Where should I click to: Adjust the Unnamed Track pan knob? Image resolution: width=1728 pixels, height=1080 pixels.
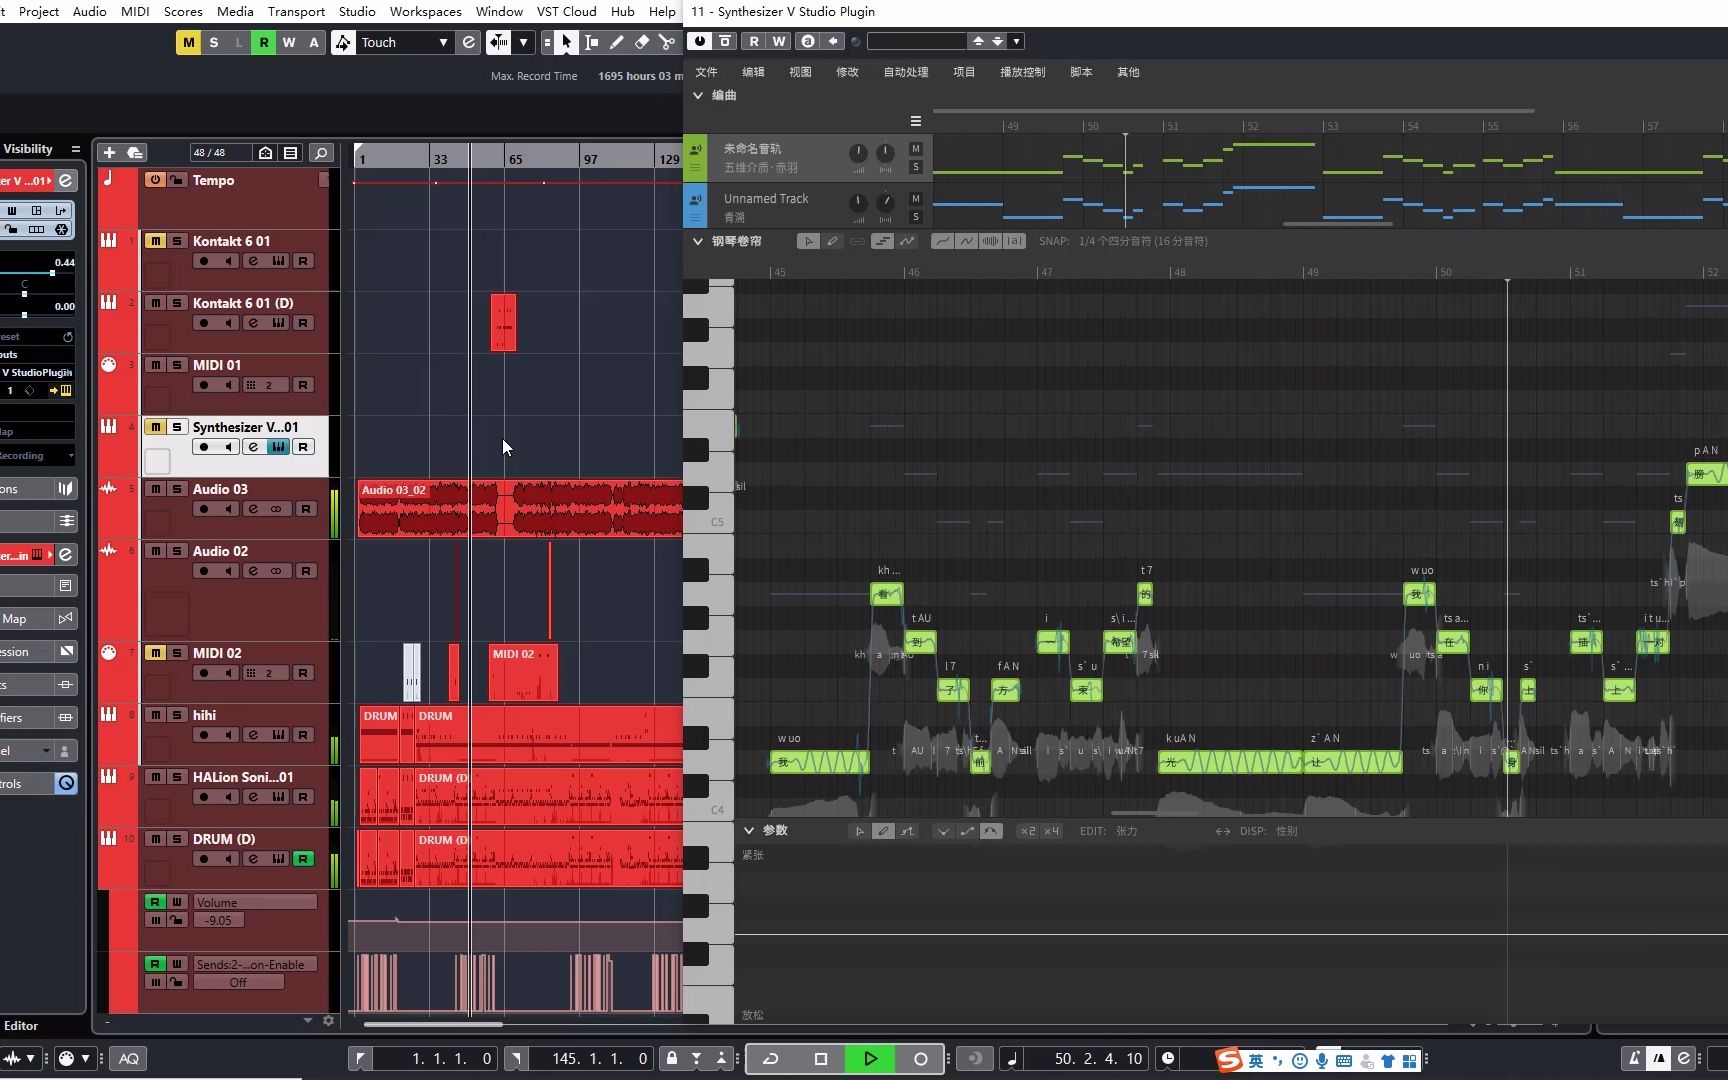(x=885, y=202)
